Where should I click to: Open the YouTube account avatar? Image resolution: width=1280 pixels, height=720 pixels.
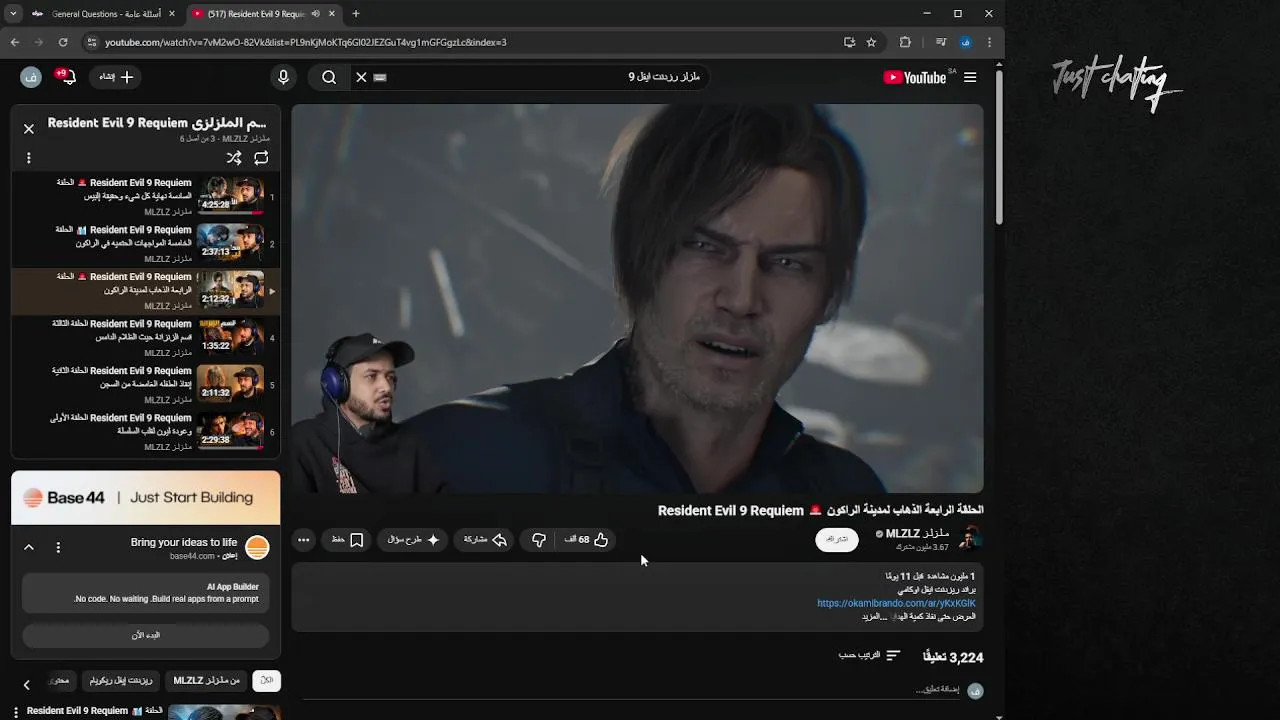click(31, 77)
